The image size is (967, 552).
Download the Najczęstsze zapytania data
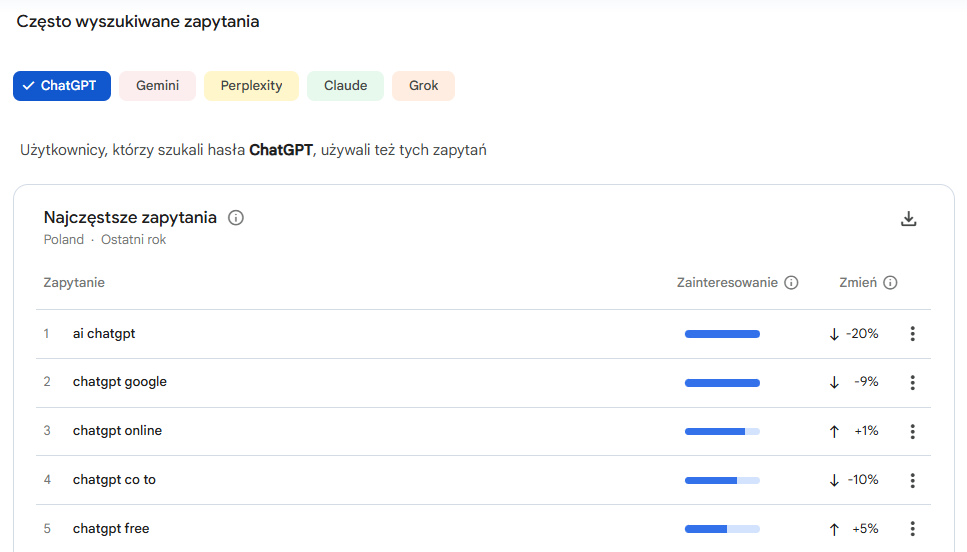coord(908,219)
